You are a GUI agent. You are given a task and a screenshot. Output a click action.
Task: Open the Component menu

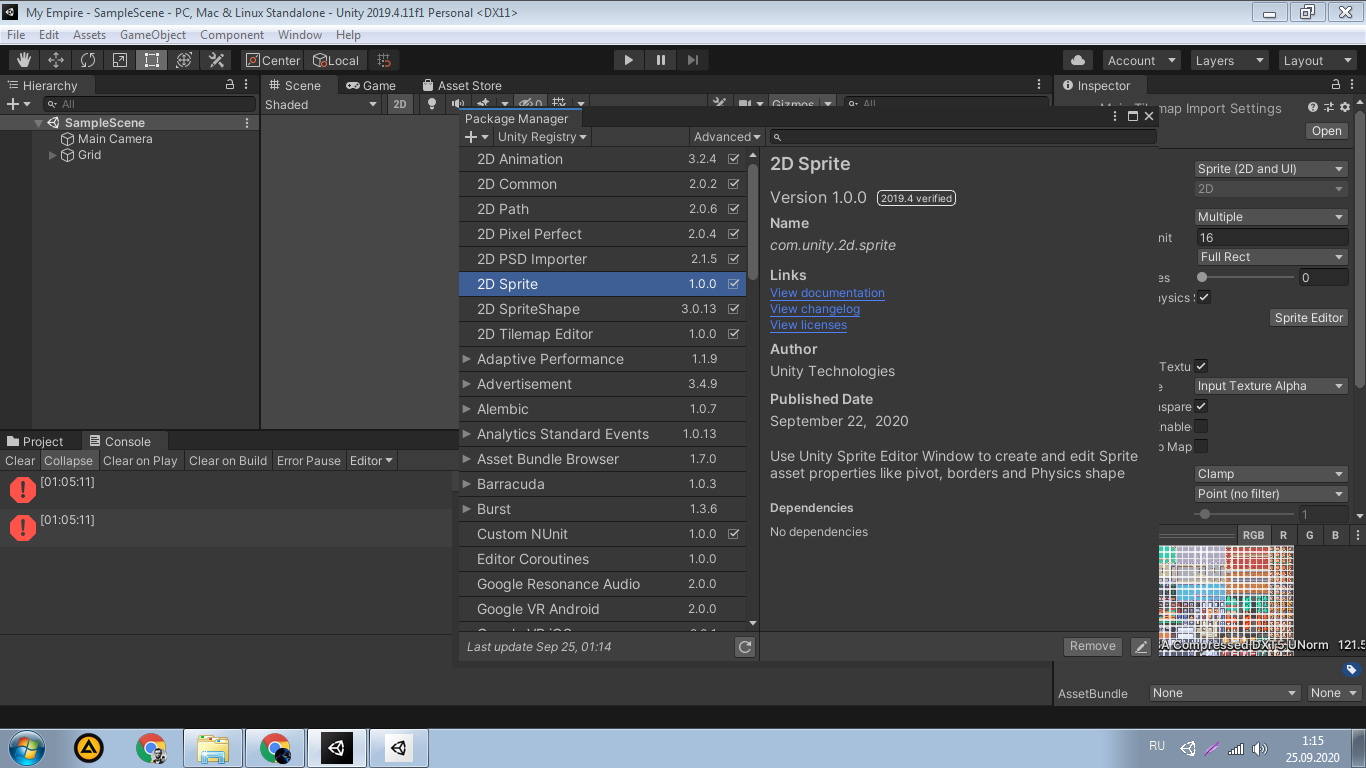tap(232, 35)
